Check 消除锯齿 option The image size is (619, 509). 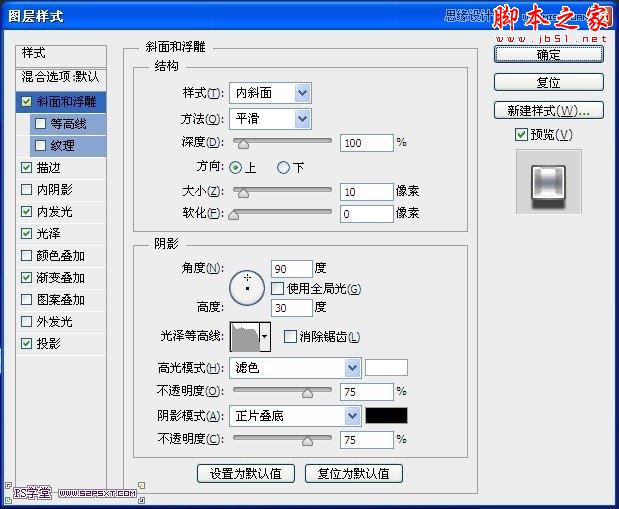pos(290,337)
